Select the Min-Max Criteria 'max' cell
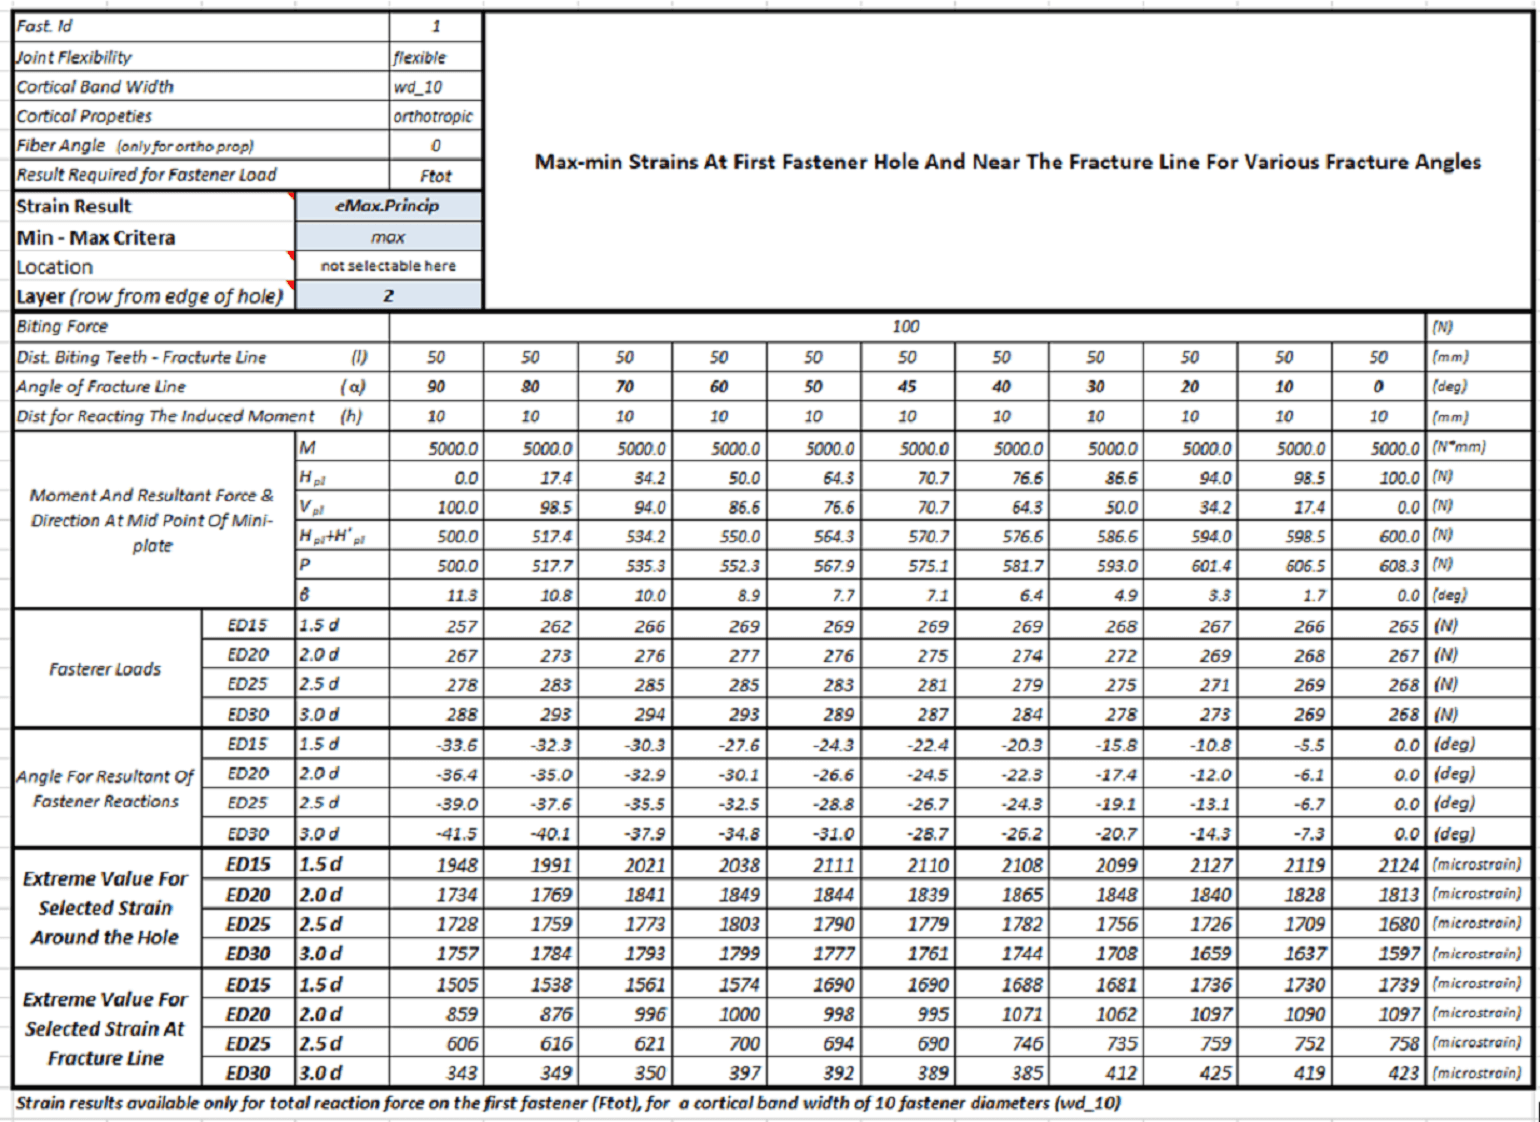This screenshot has height=1122, width=1540. (x=388, y=237)
